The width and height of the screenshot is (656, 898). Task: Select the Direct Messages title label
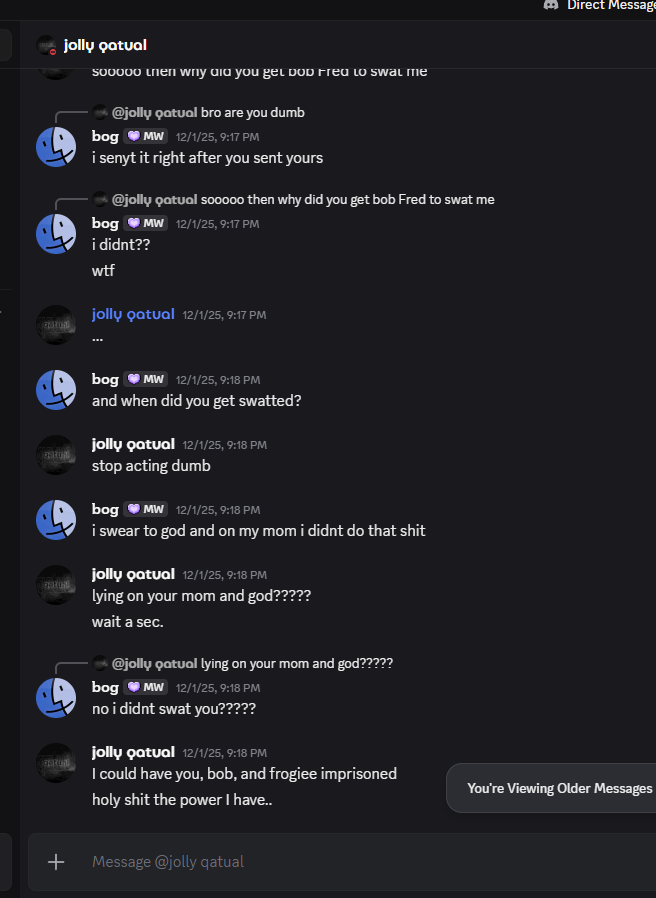611,5
